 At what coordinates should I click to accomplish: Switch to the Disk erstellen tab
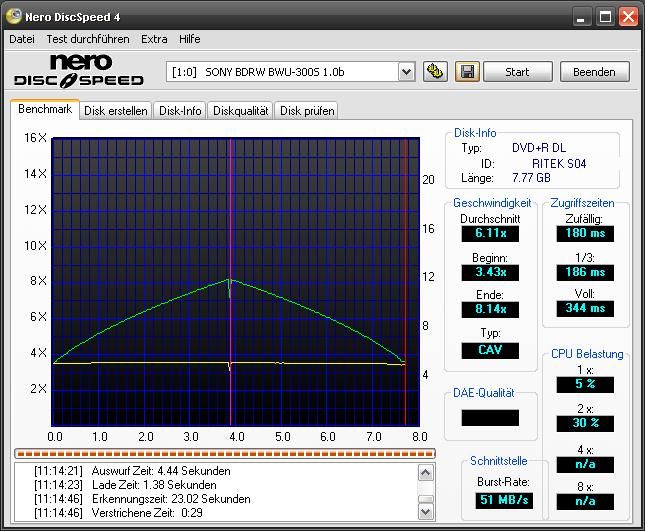pyautogui.click(x=115, y=111)
